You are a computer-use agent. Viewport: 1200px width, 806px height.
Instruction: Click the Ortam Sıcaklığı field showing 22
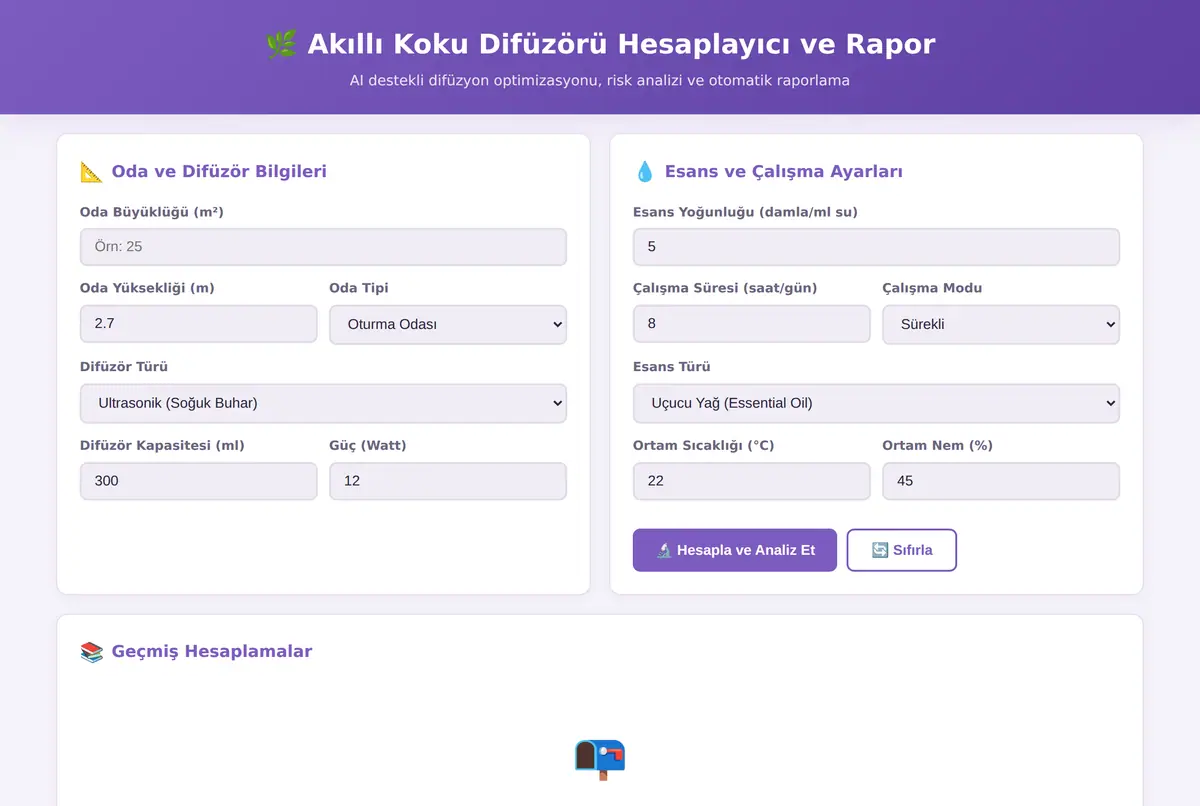coord(752,481)
